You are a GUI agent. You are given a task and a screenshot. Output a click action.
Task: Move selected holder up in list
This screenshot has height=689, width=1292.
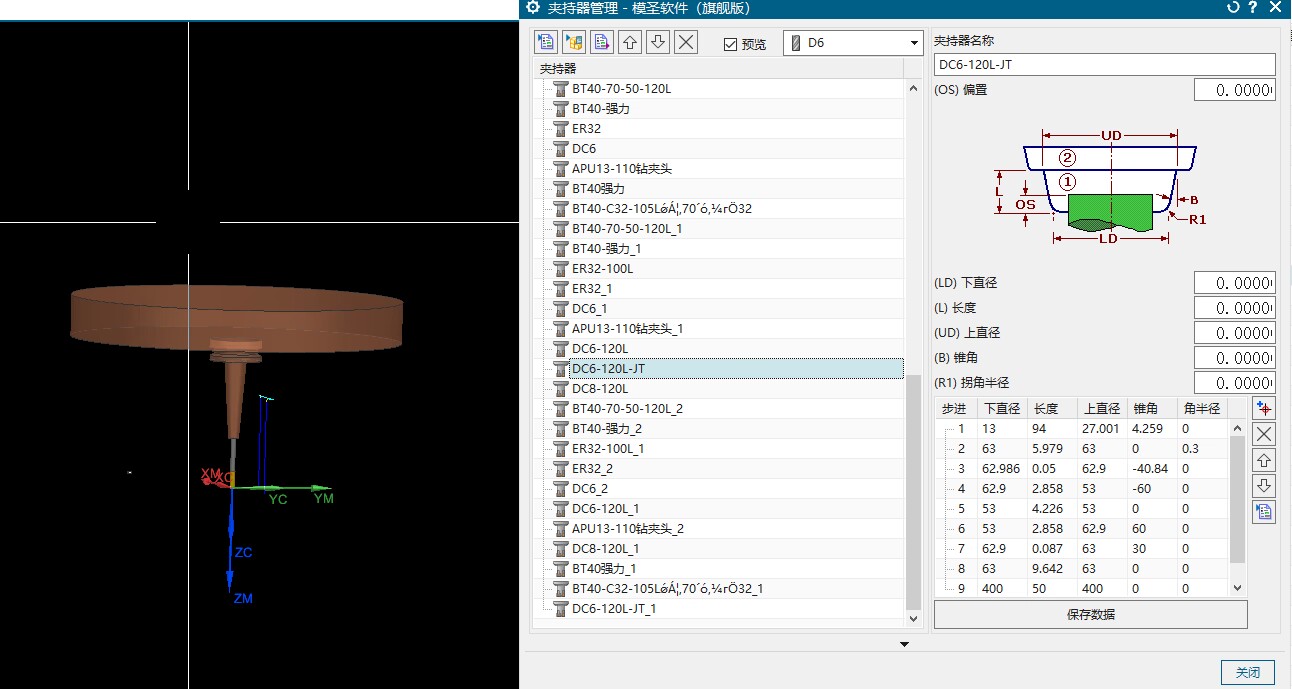[x=630, y=42]
